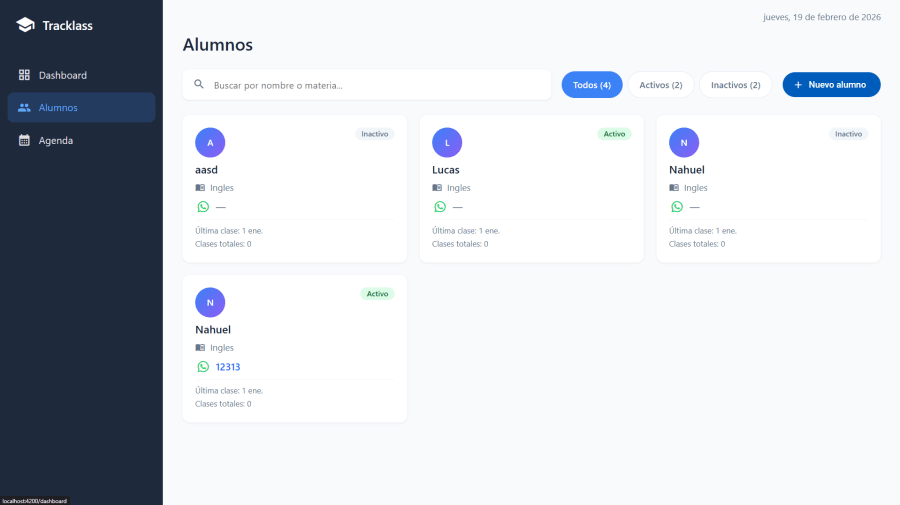The height and width of the screenshot is (505, 900).
Task: Click Clases totales: 0 on Lucas card
Action: click(460, 244)
